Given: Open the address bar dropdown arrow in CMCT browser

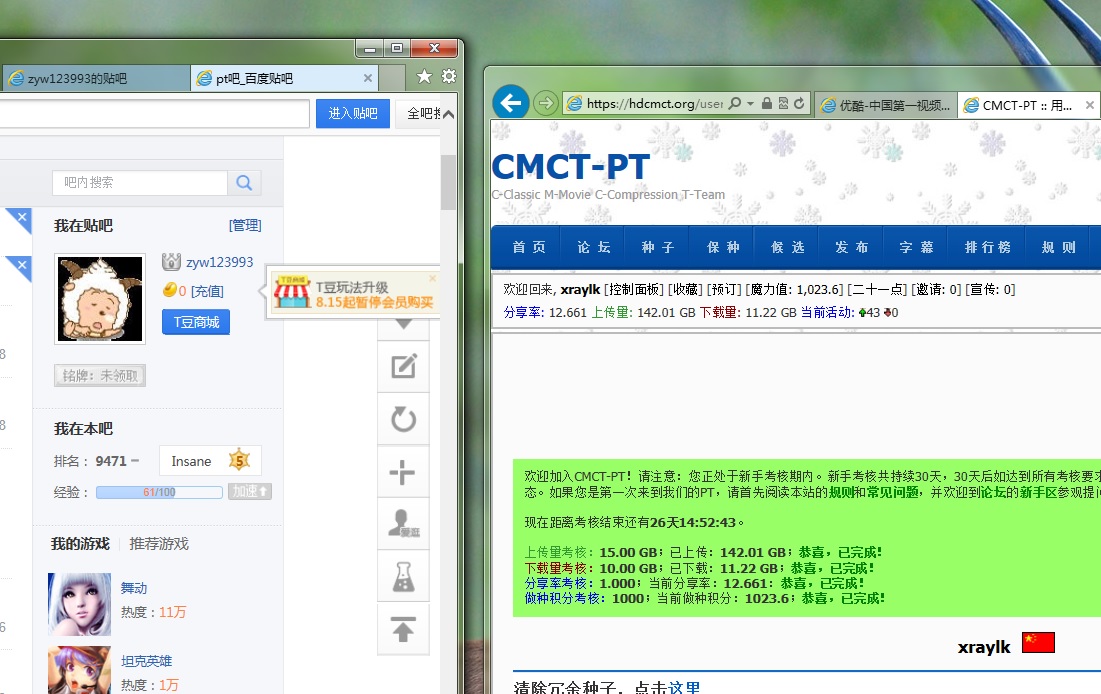Looking at the screenshot, I should pos(751,103).
